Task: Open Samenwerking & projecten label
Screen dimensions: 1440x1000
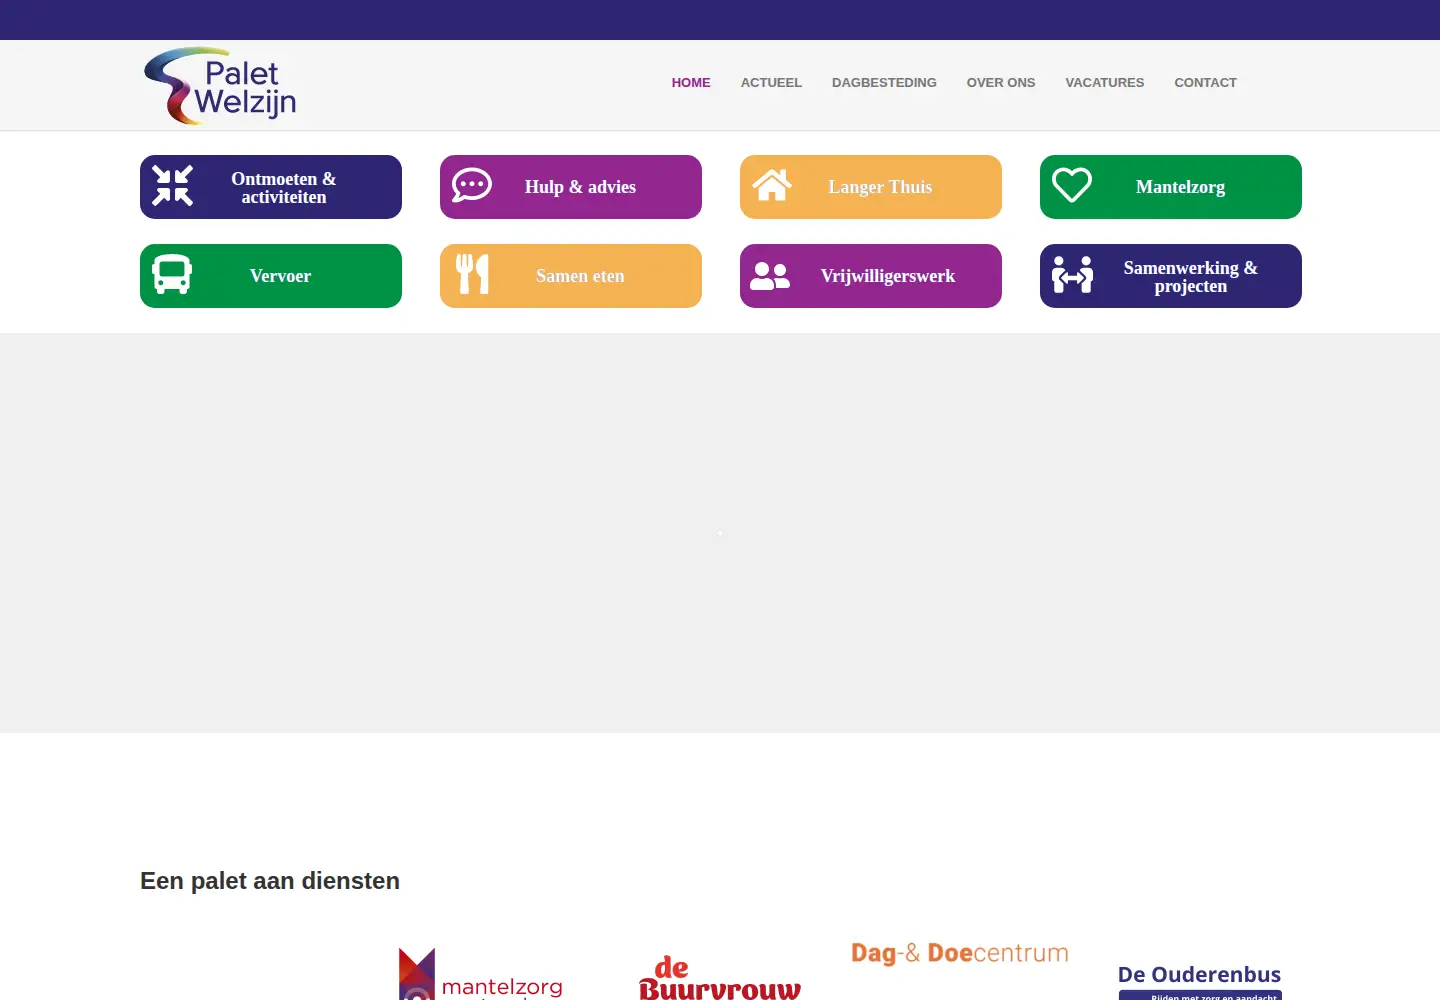Action: [x=1190, y=277]
